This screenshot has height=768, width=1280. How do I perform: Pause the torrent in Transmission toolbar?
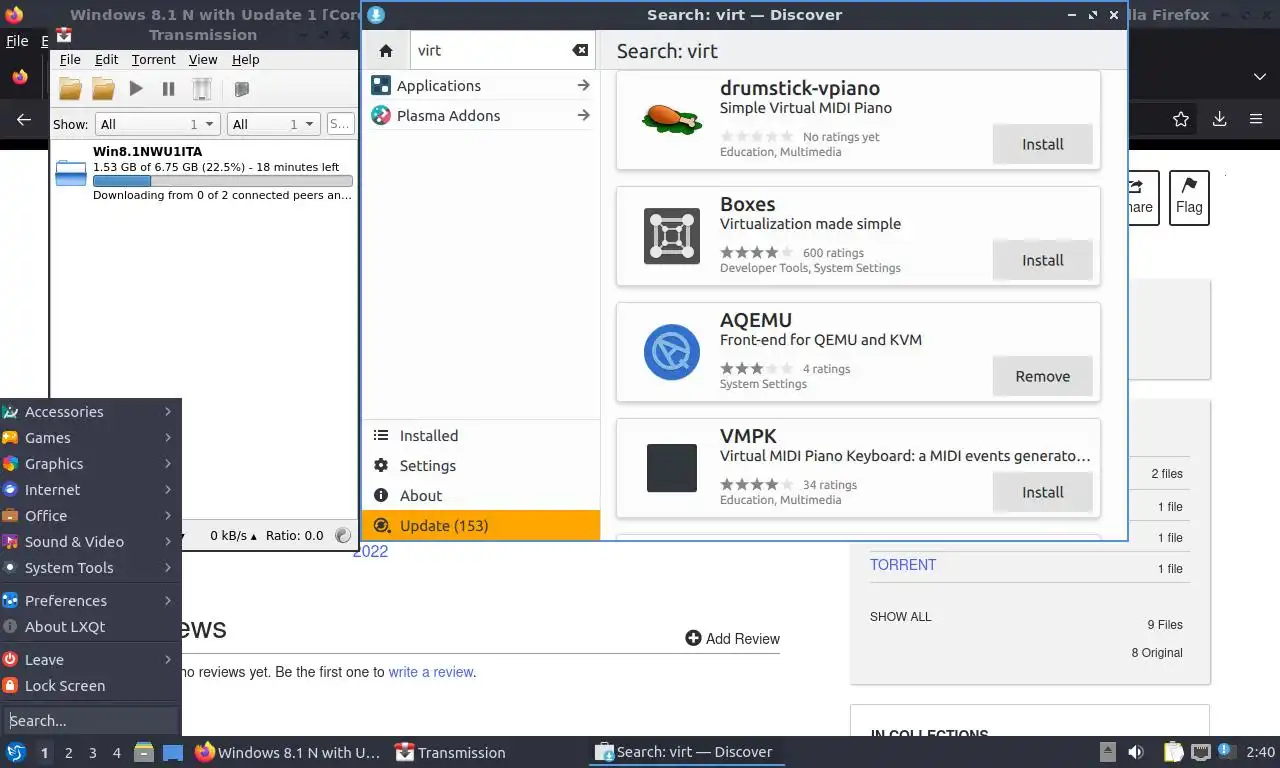point(169,89)
